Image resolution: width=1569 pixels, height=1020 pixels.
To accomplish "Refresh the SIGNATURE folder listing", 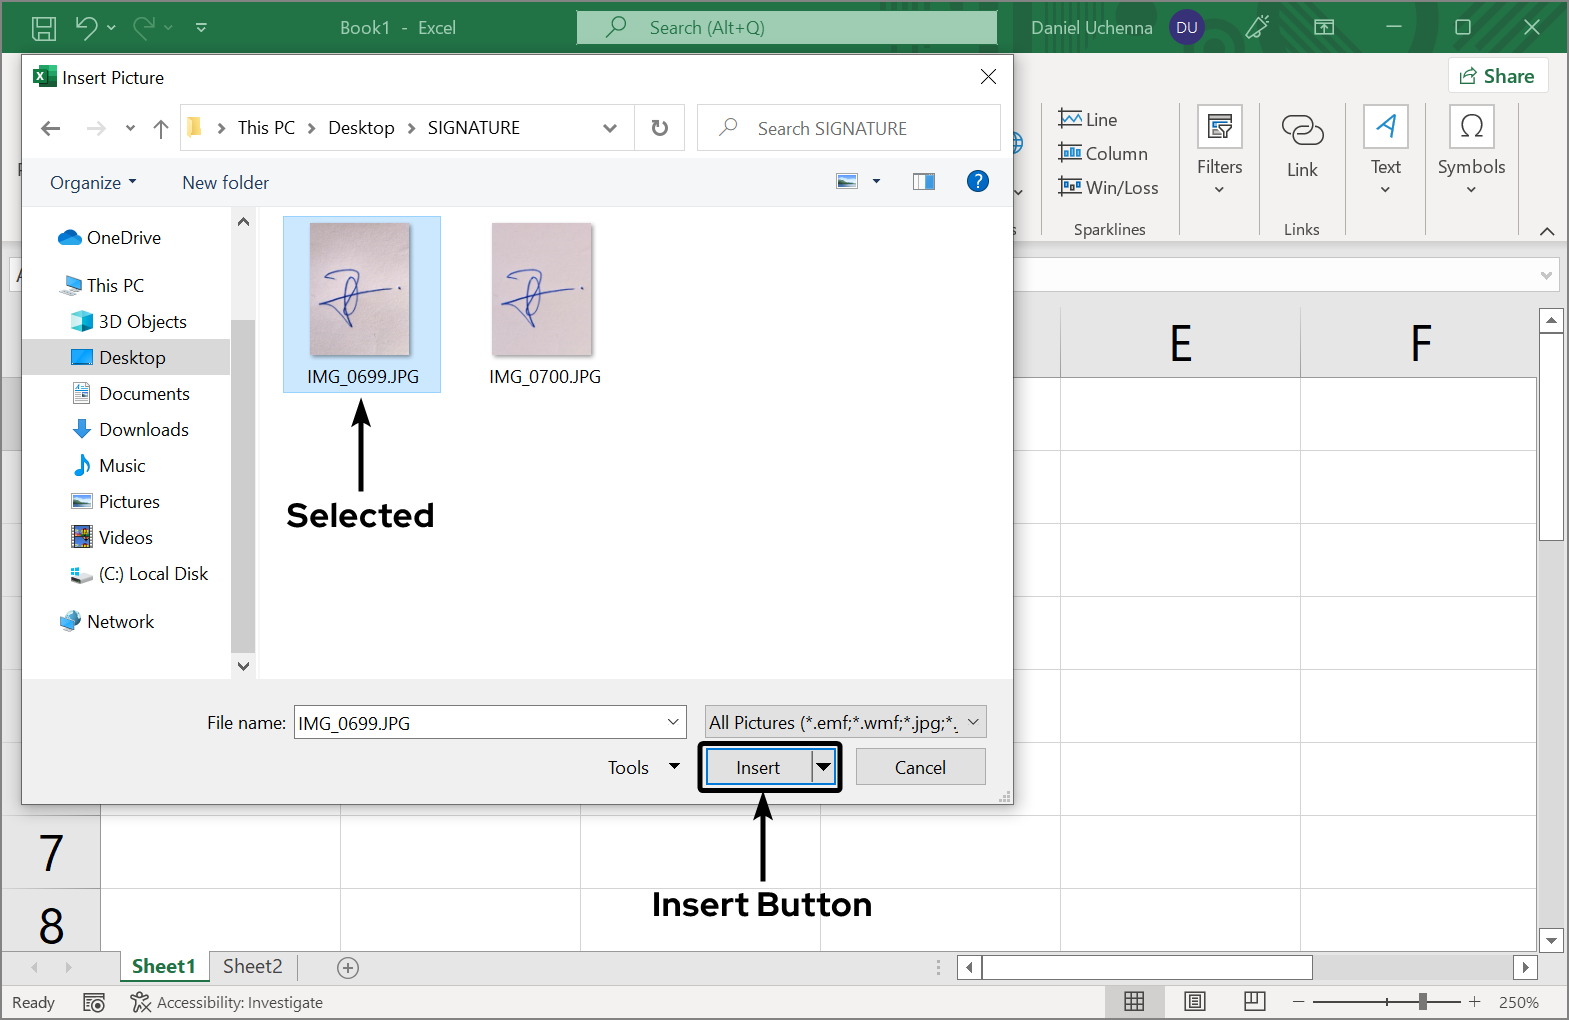I will [659, 128].
